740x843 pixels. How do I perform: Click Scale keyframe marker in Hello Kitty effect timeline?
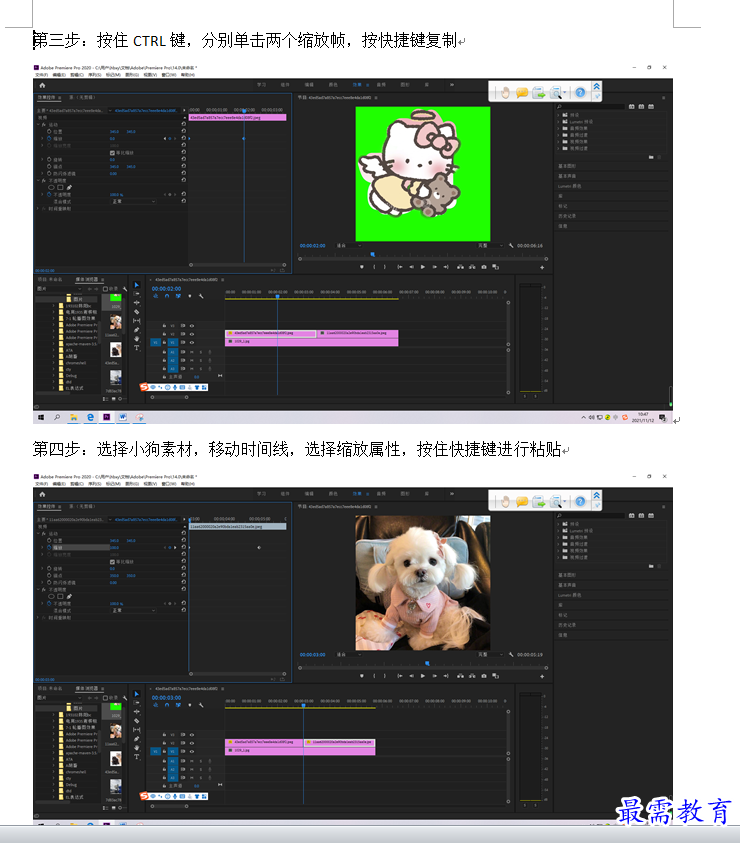[x=244, y=138]
